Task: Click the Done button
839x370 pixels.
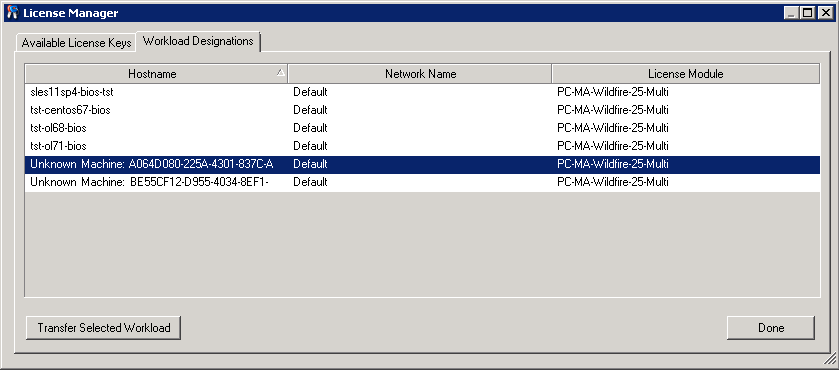Action: pyautogui.click(x=771, y=328)
